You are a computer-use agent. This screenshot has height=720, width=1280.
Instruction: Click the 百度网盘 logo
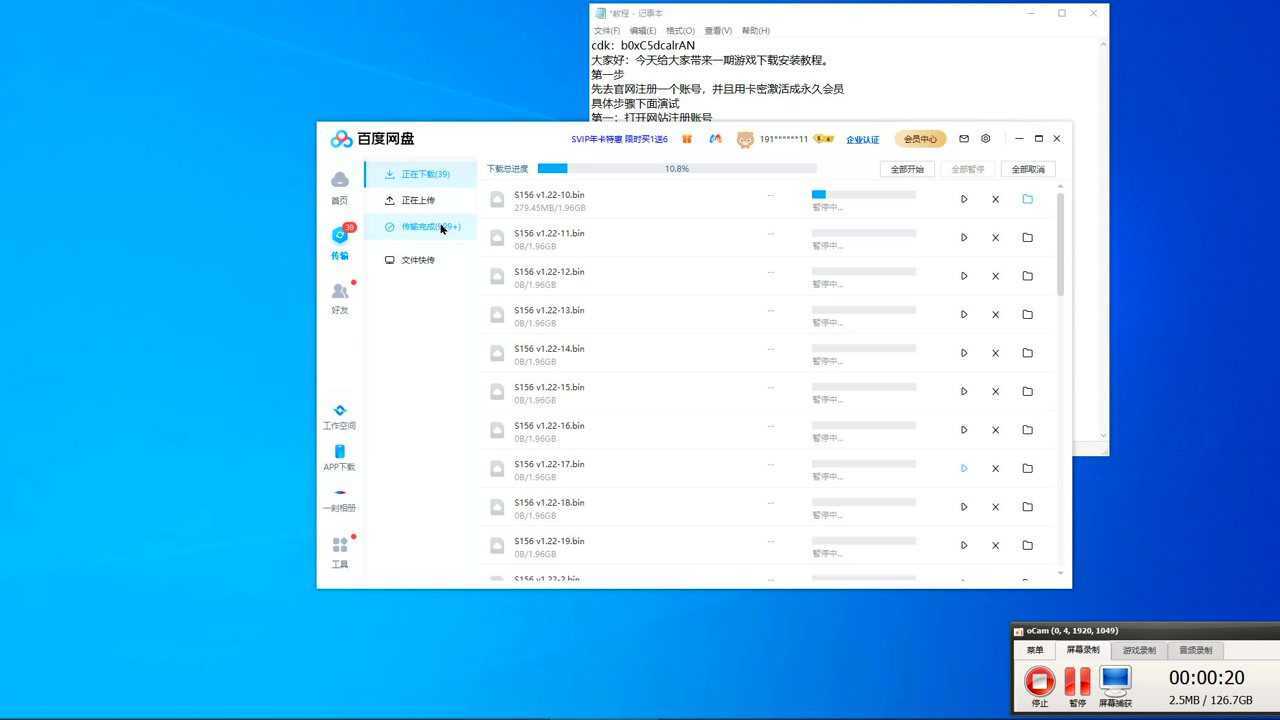(x=372, y=139)
